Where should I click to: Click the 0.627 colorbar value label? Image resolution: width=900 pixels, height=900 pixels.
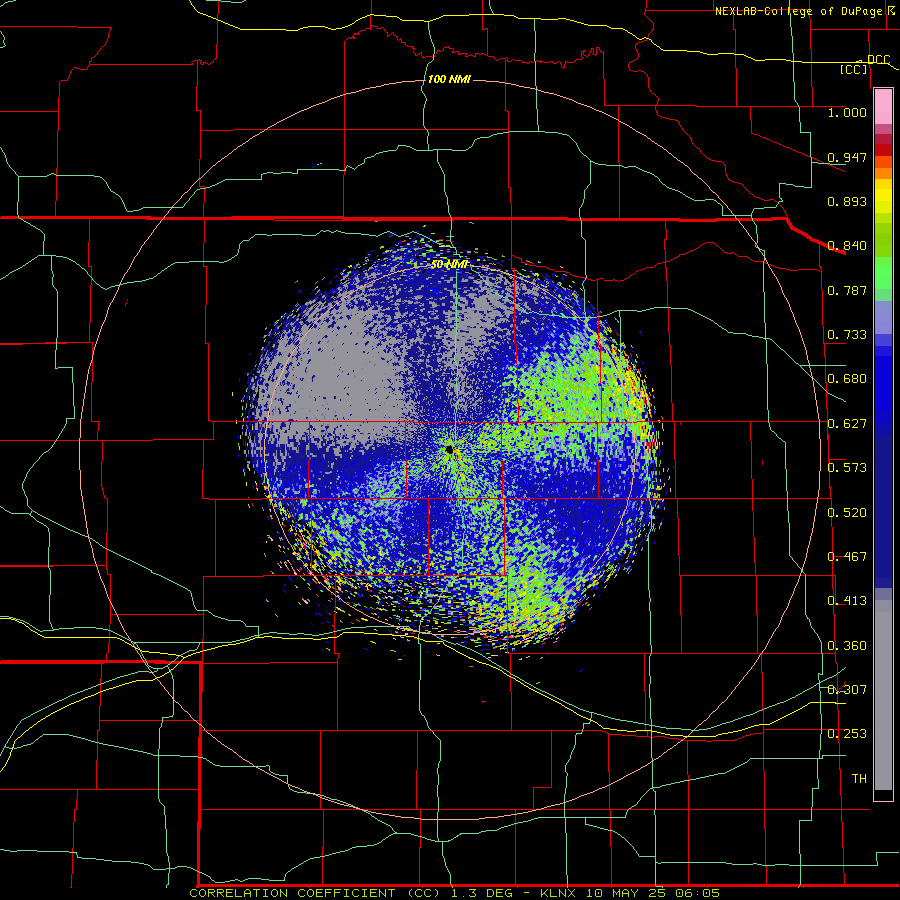847,424
